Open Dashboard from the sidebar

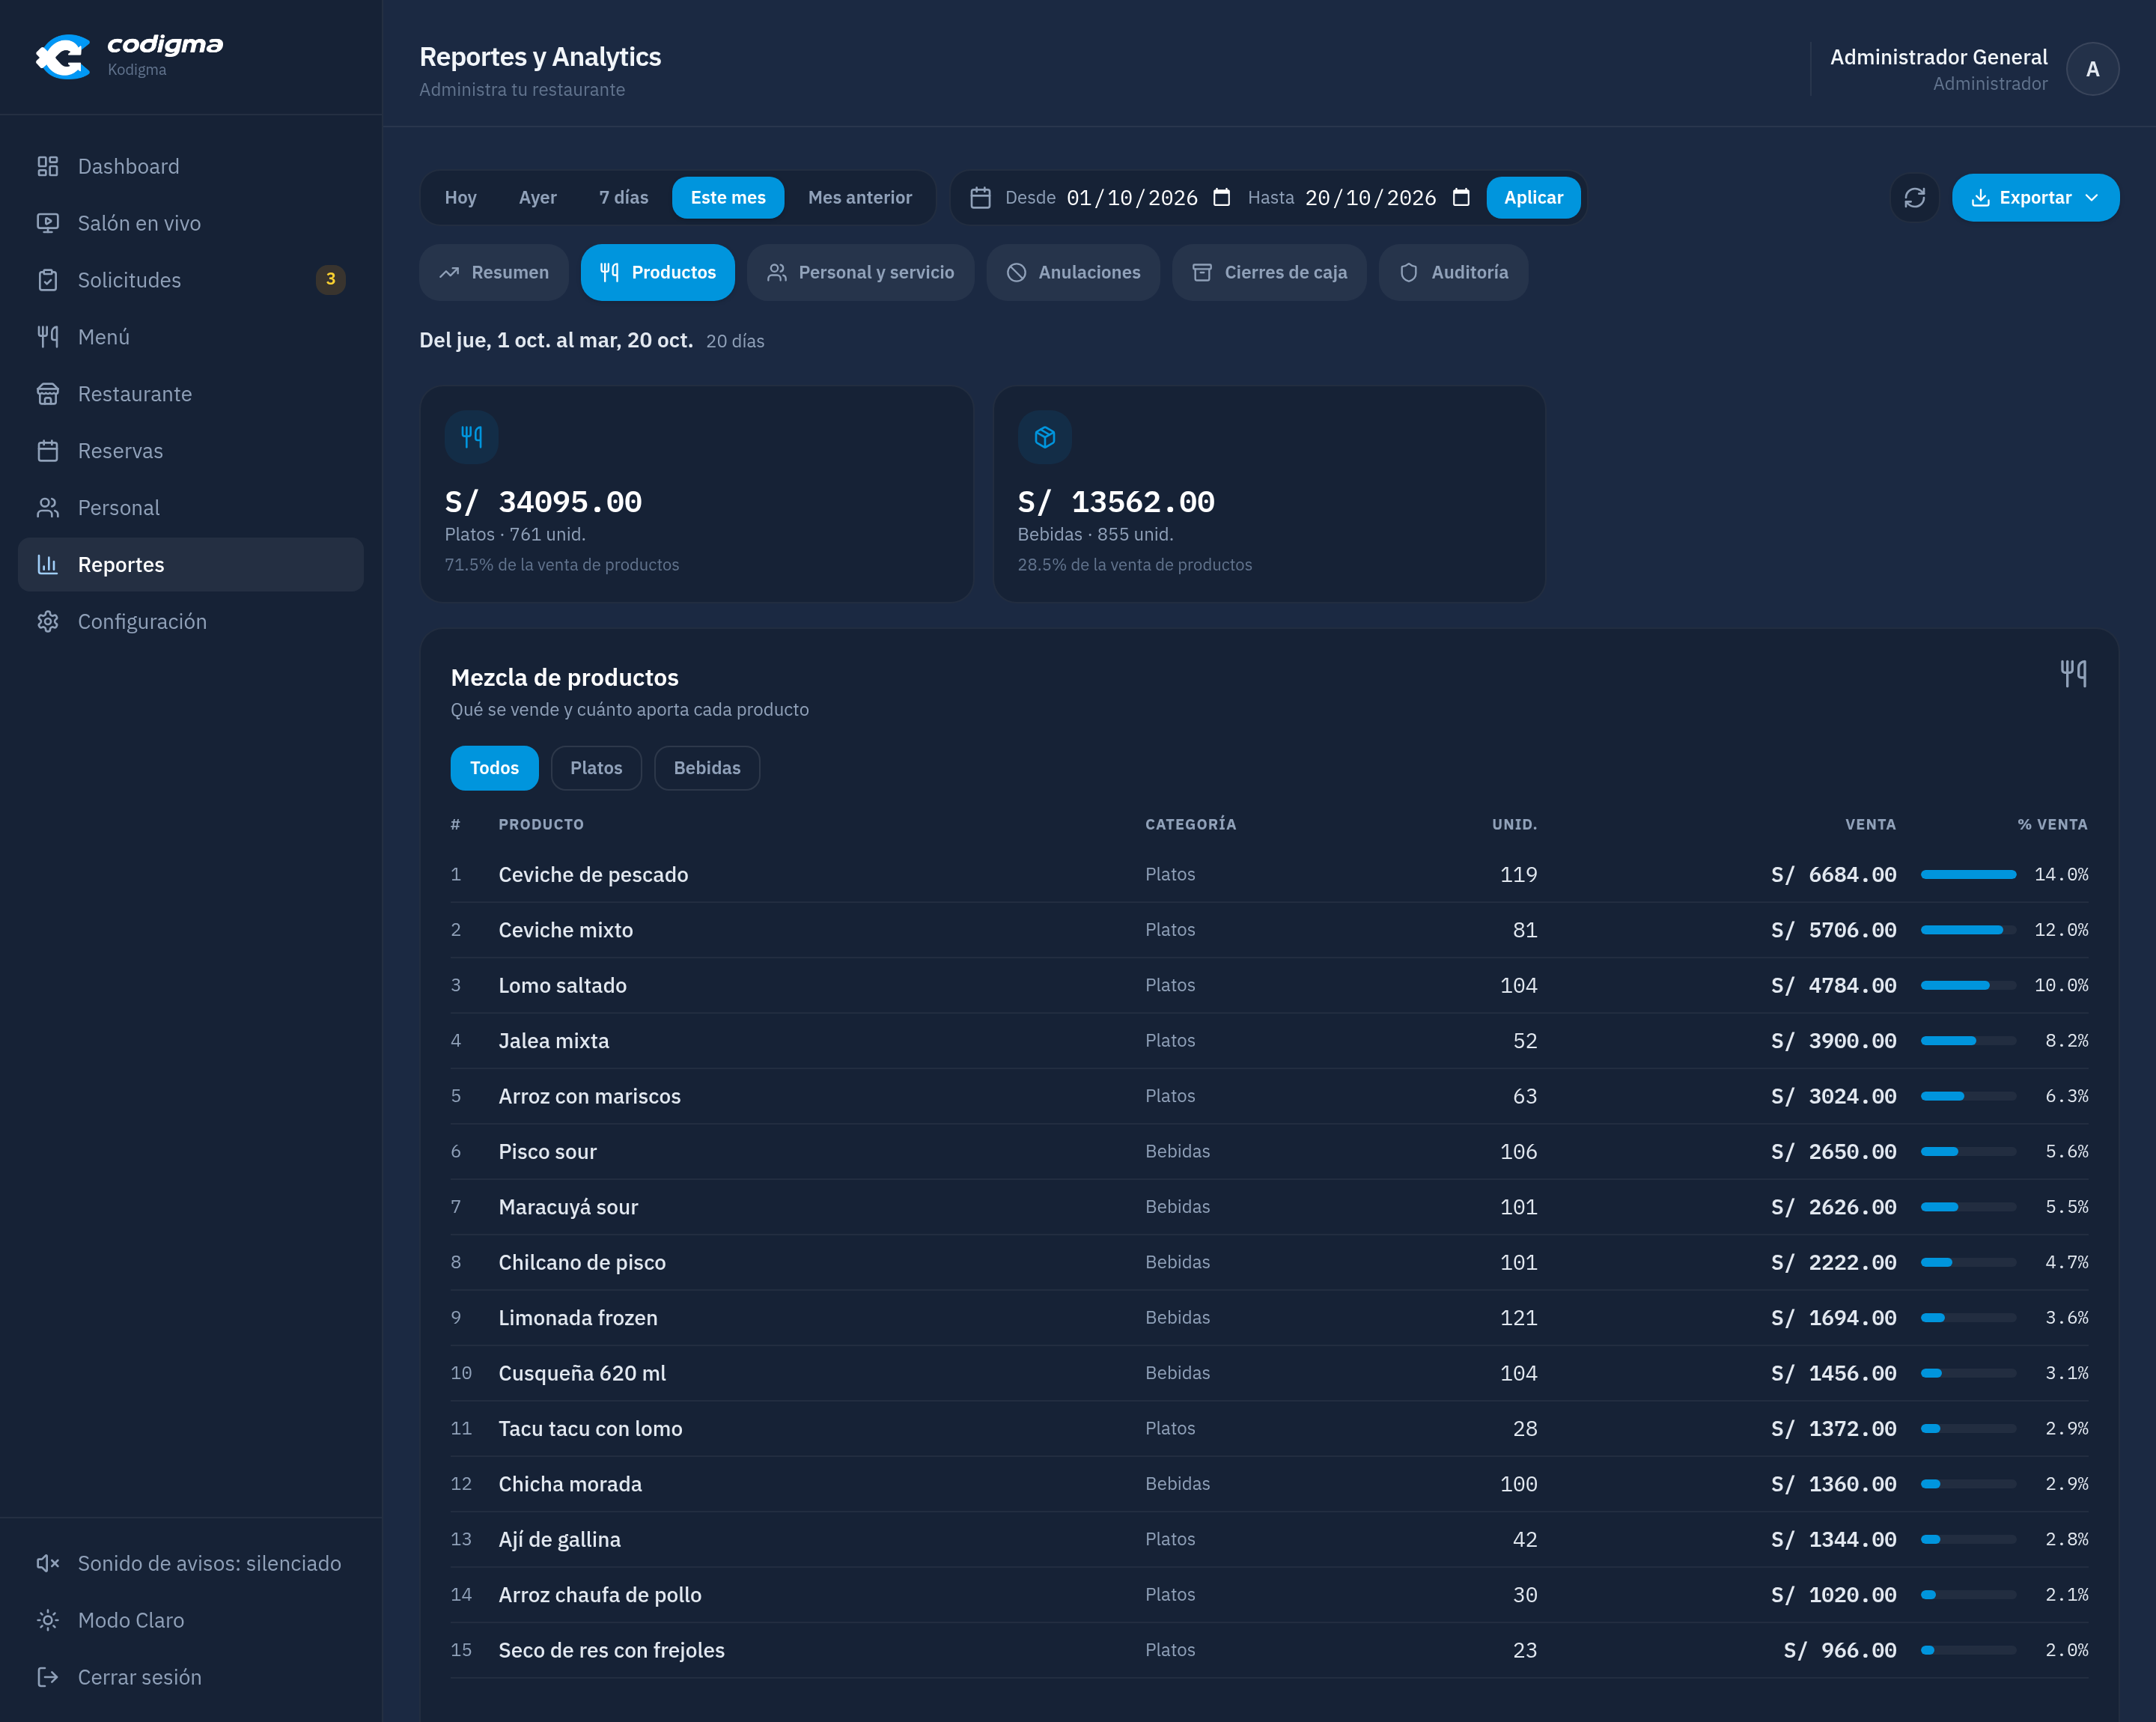[190, 166]
